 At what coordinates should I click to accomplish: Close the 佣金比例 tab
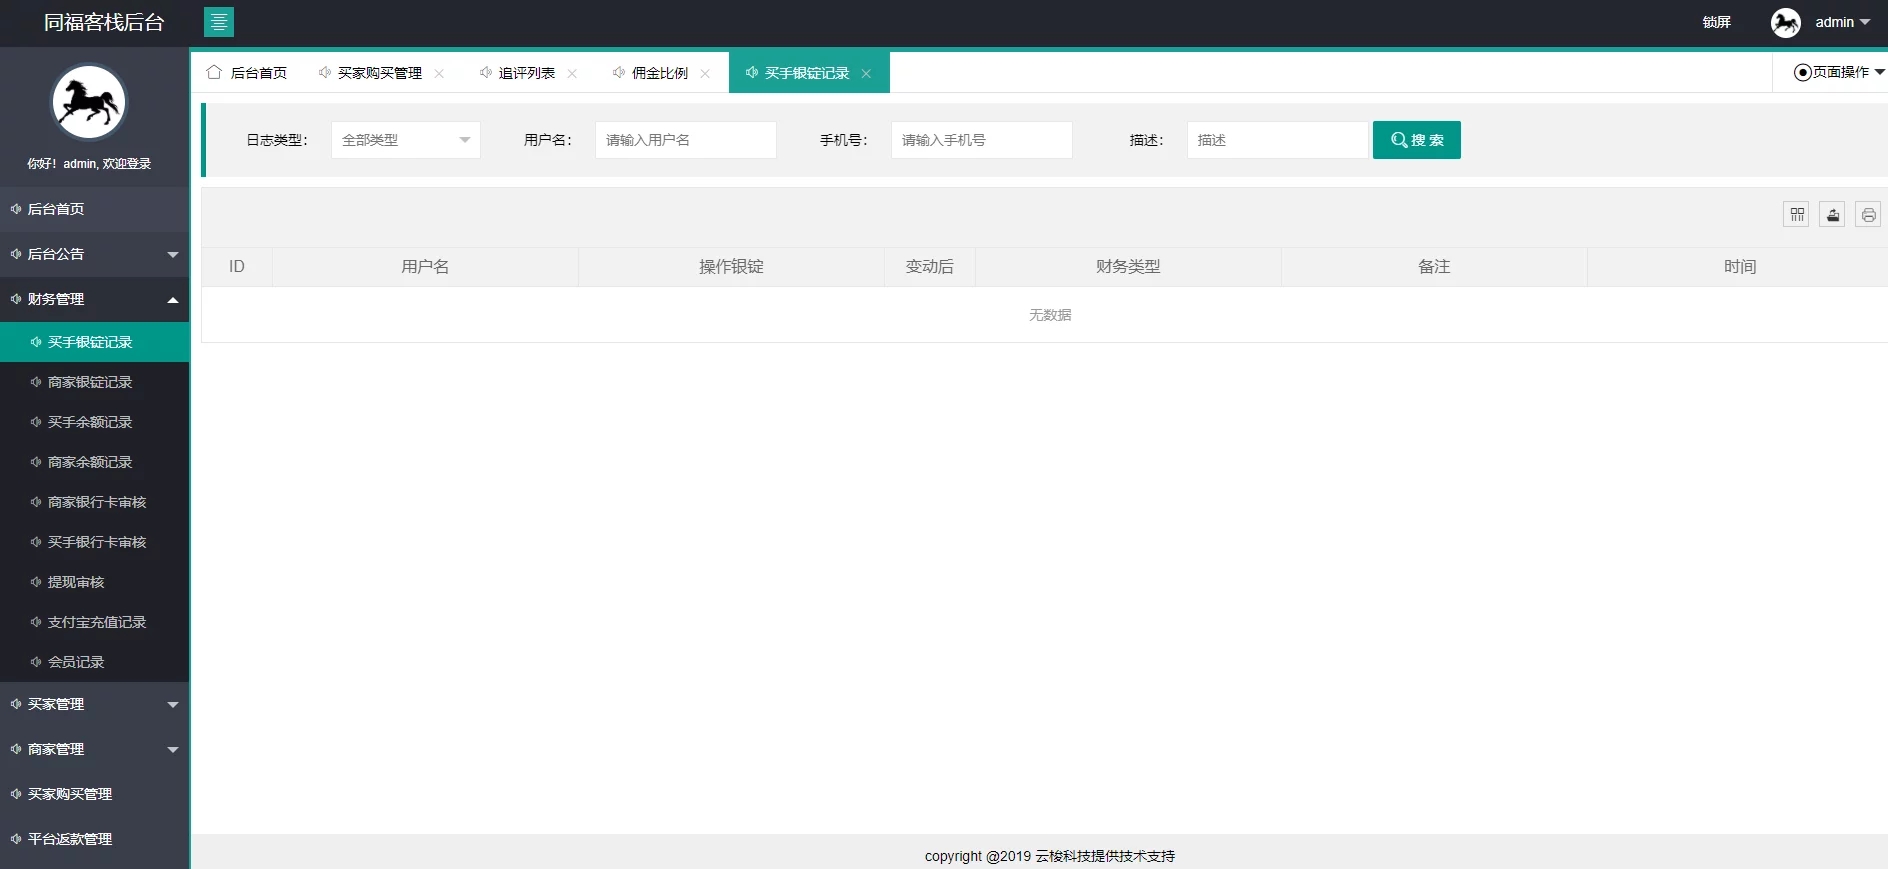(705, 73)
